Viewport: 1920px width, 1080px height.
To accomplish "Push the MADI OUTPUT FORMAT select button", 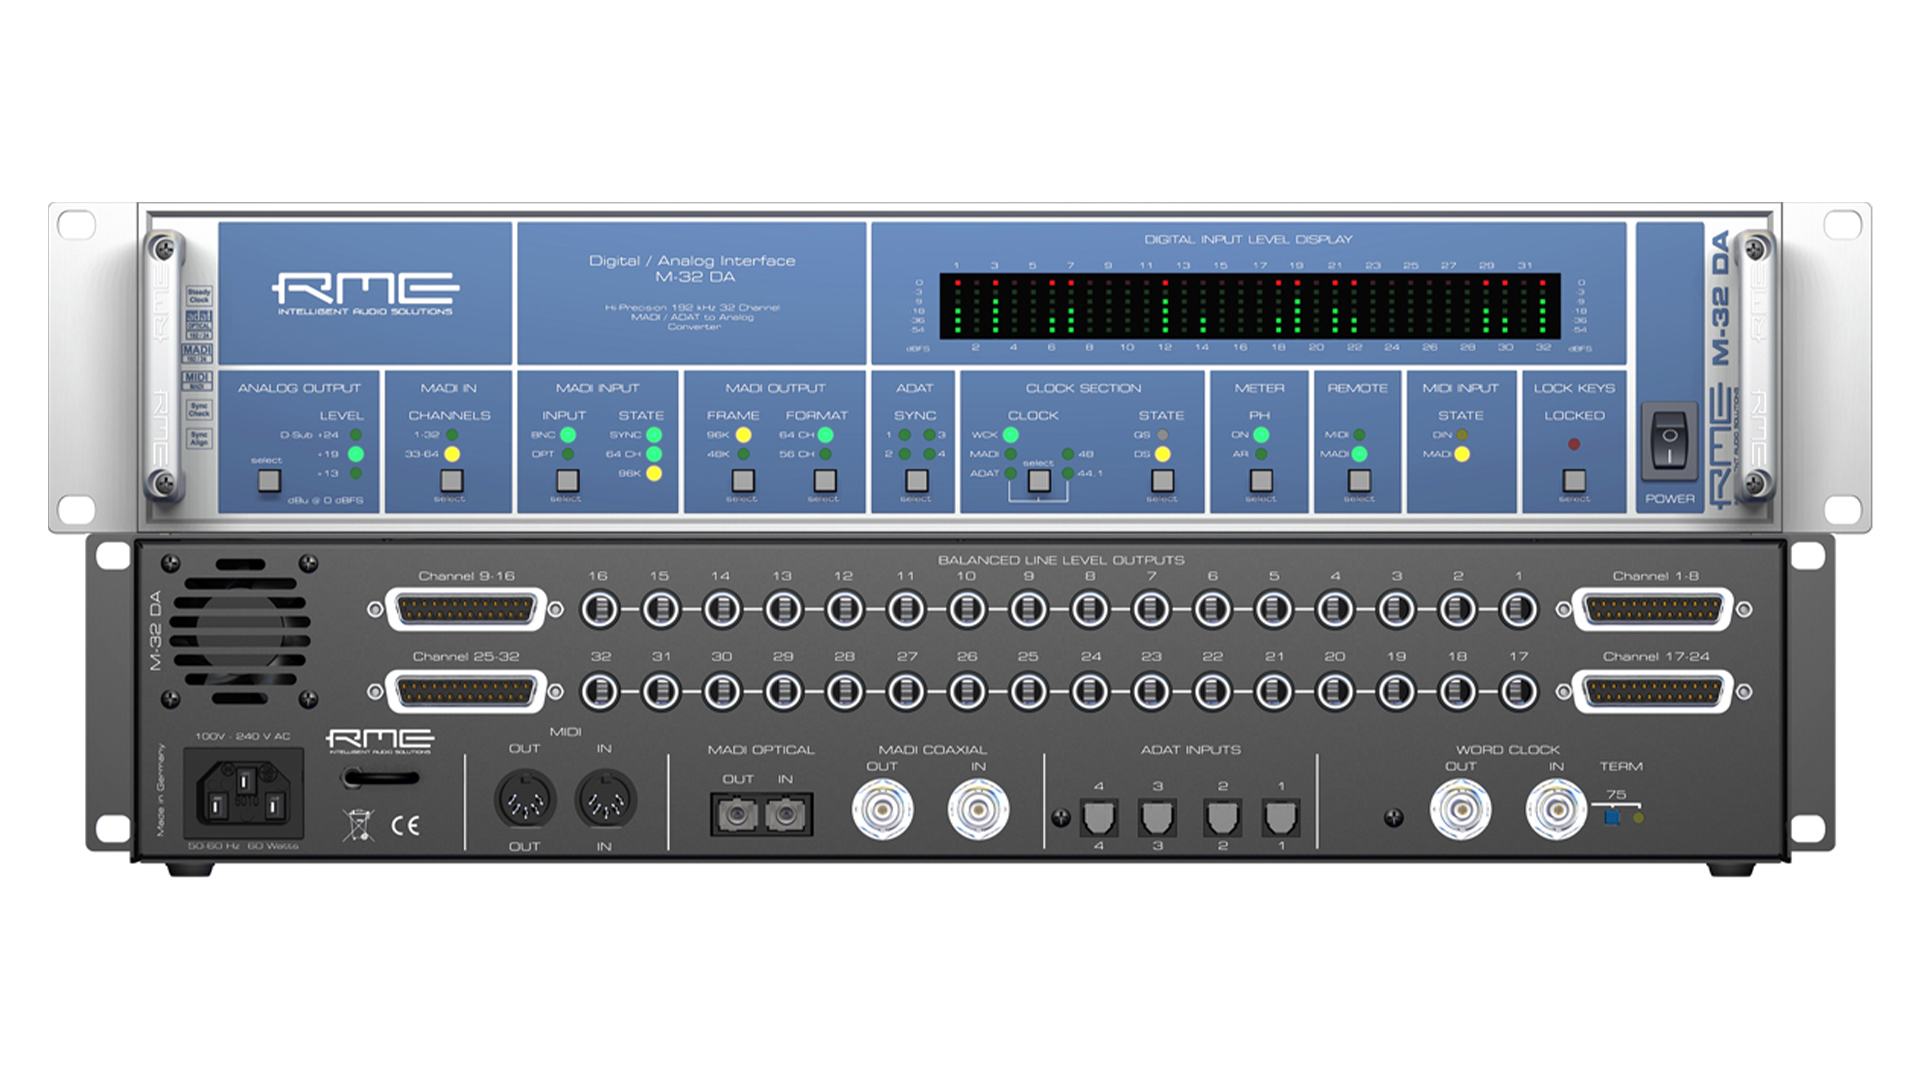I will point(825,481).
